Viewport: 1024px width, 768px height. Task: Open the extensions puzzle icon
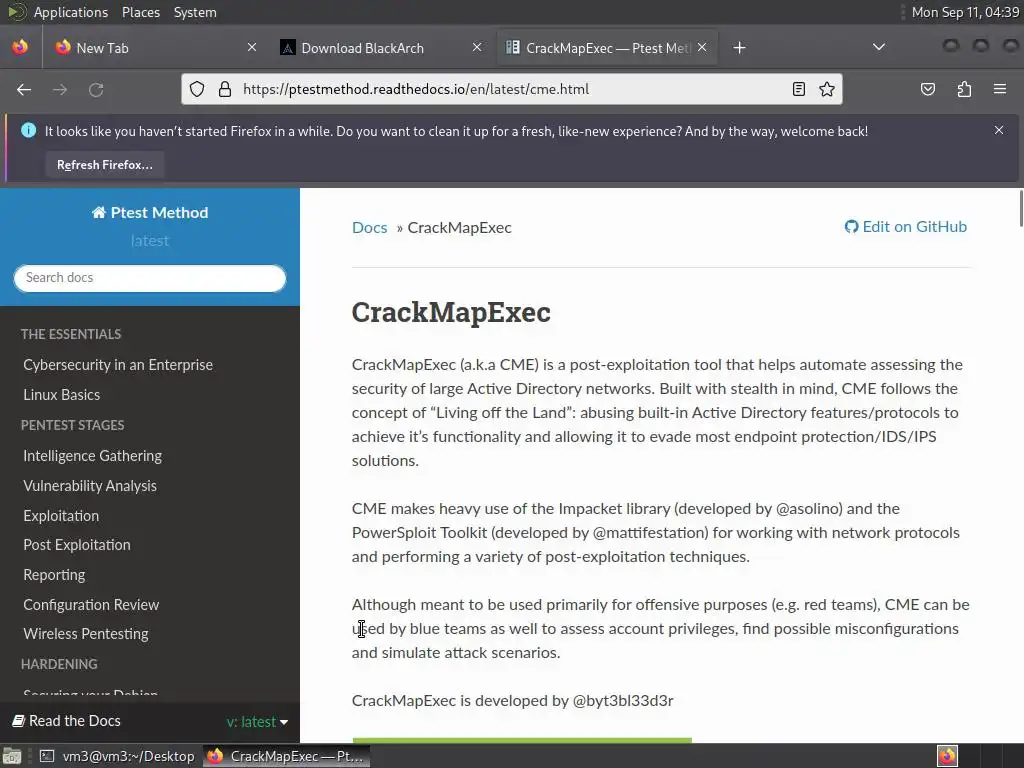point(964,89)
